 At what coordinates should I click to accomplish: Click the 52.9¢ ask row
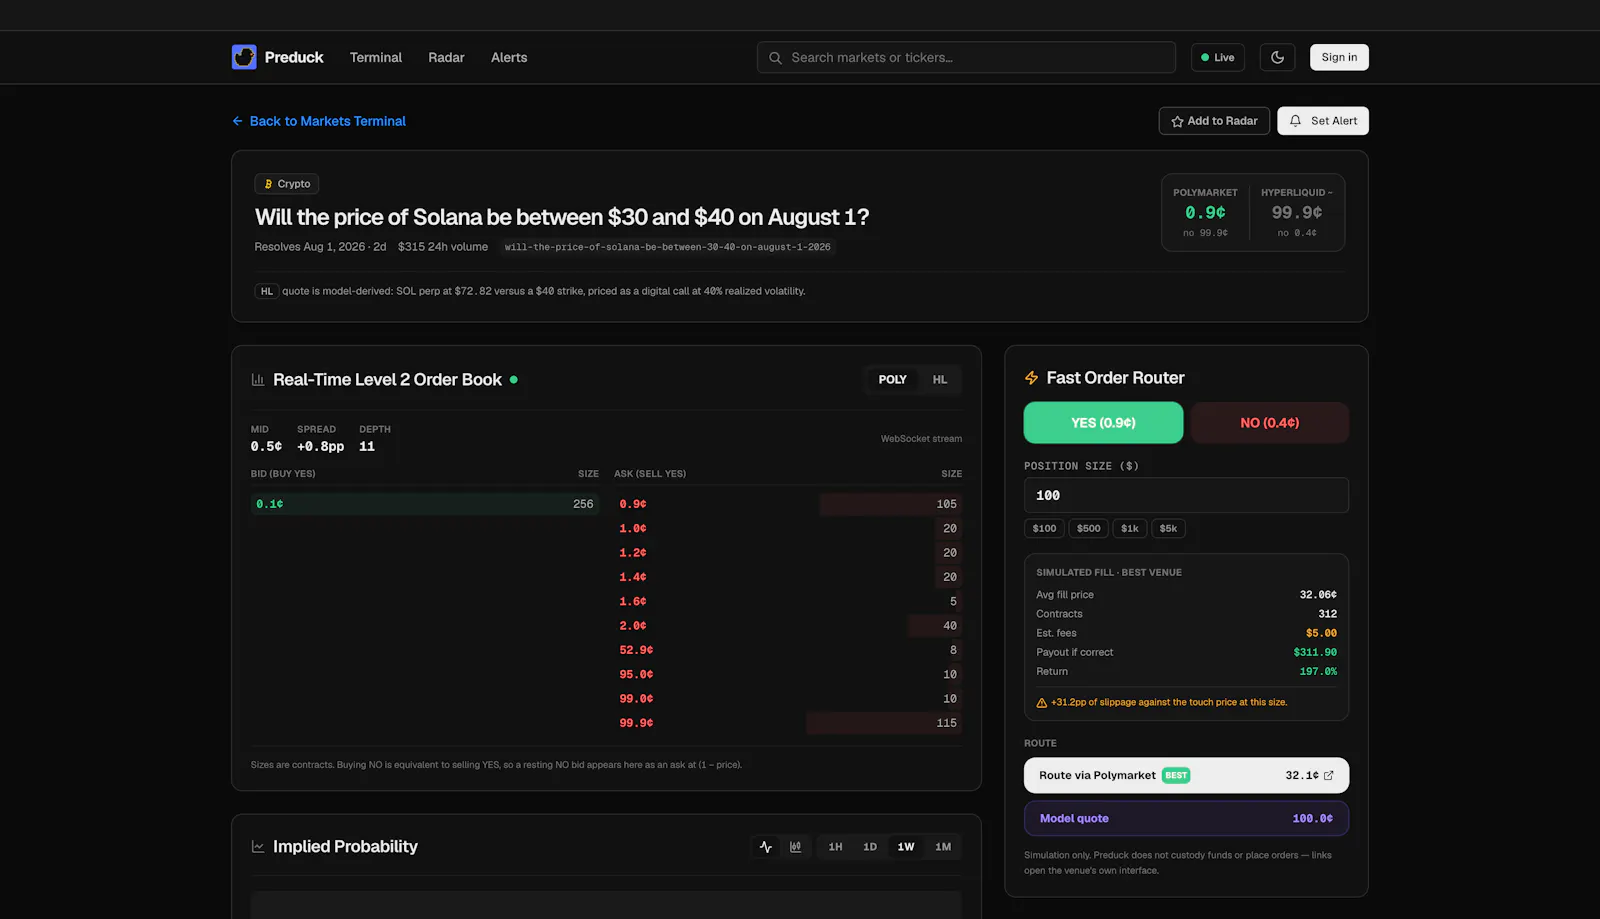point(788,650)
